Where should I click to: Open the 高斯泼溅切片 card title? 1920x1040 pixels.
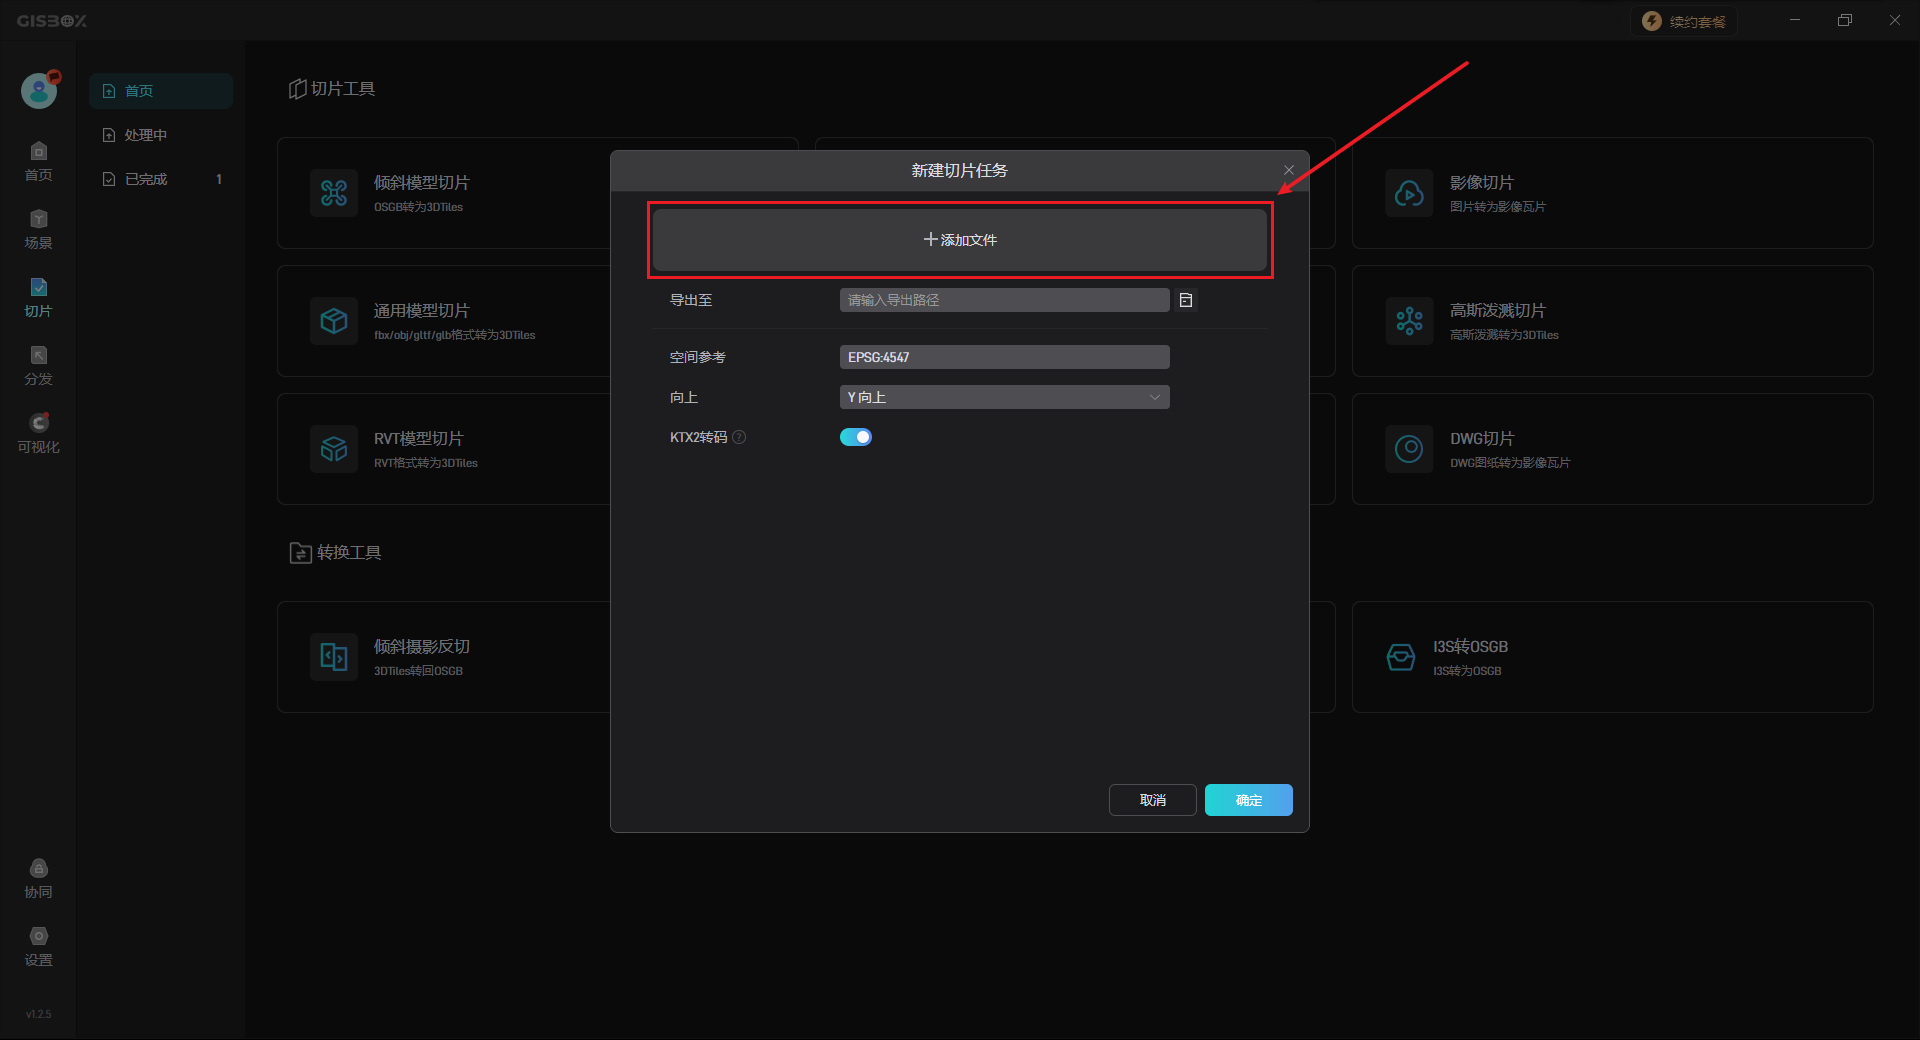click(1498, 311)
